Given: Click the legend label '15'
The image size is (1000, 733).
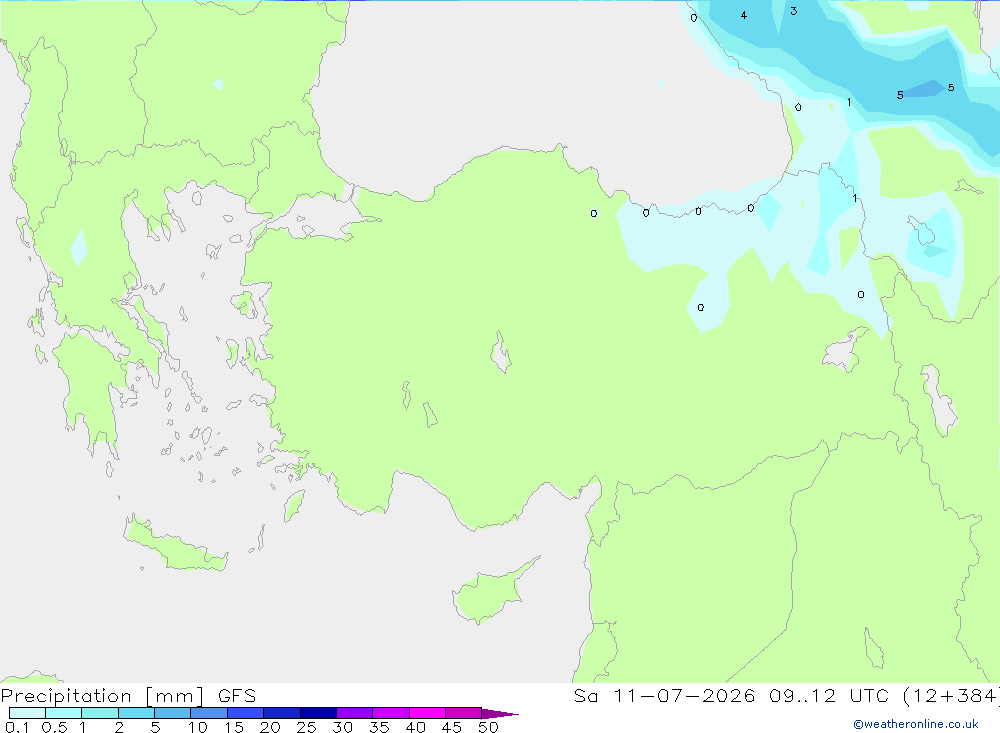Looking at the screenshot, I should click(234, 727).
